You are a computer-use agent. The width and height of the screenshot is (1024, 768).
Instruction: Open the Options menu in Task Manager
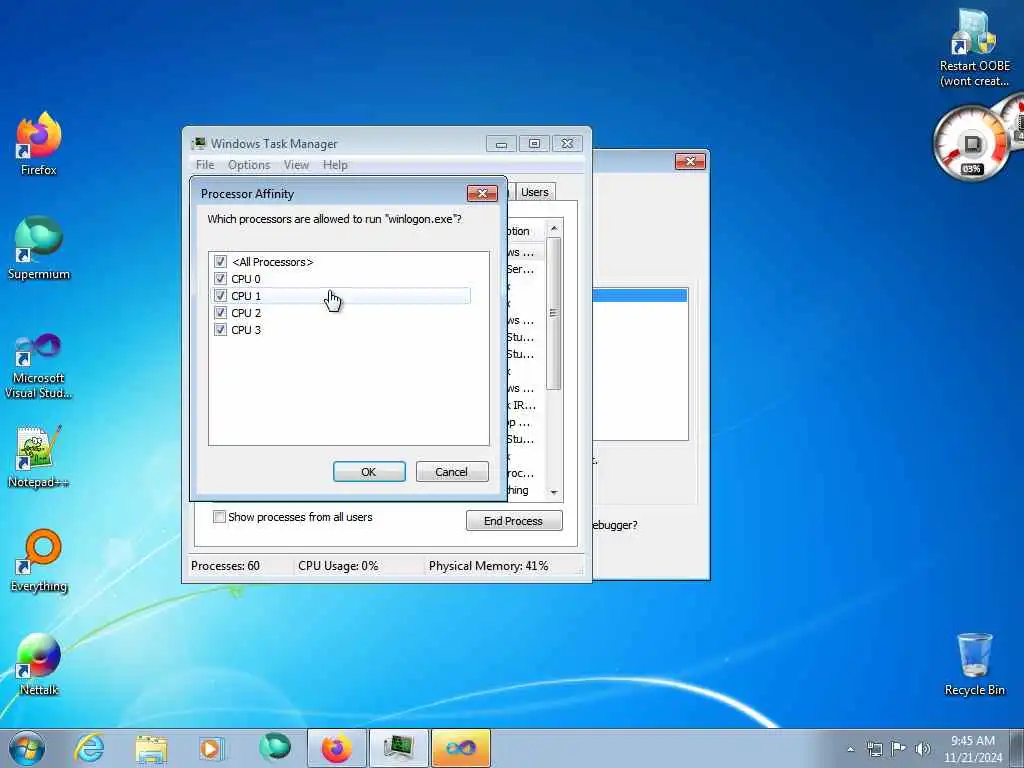pos(249,165)
